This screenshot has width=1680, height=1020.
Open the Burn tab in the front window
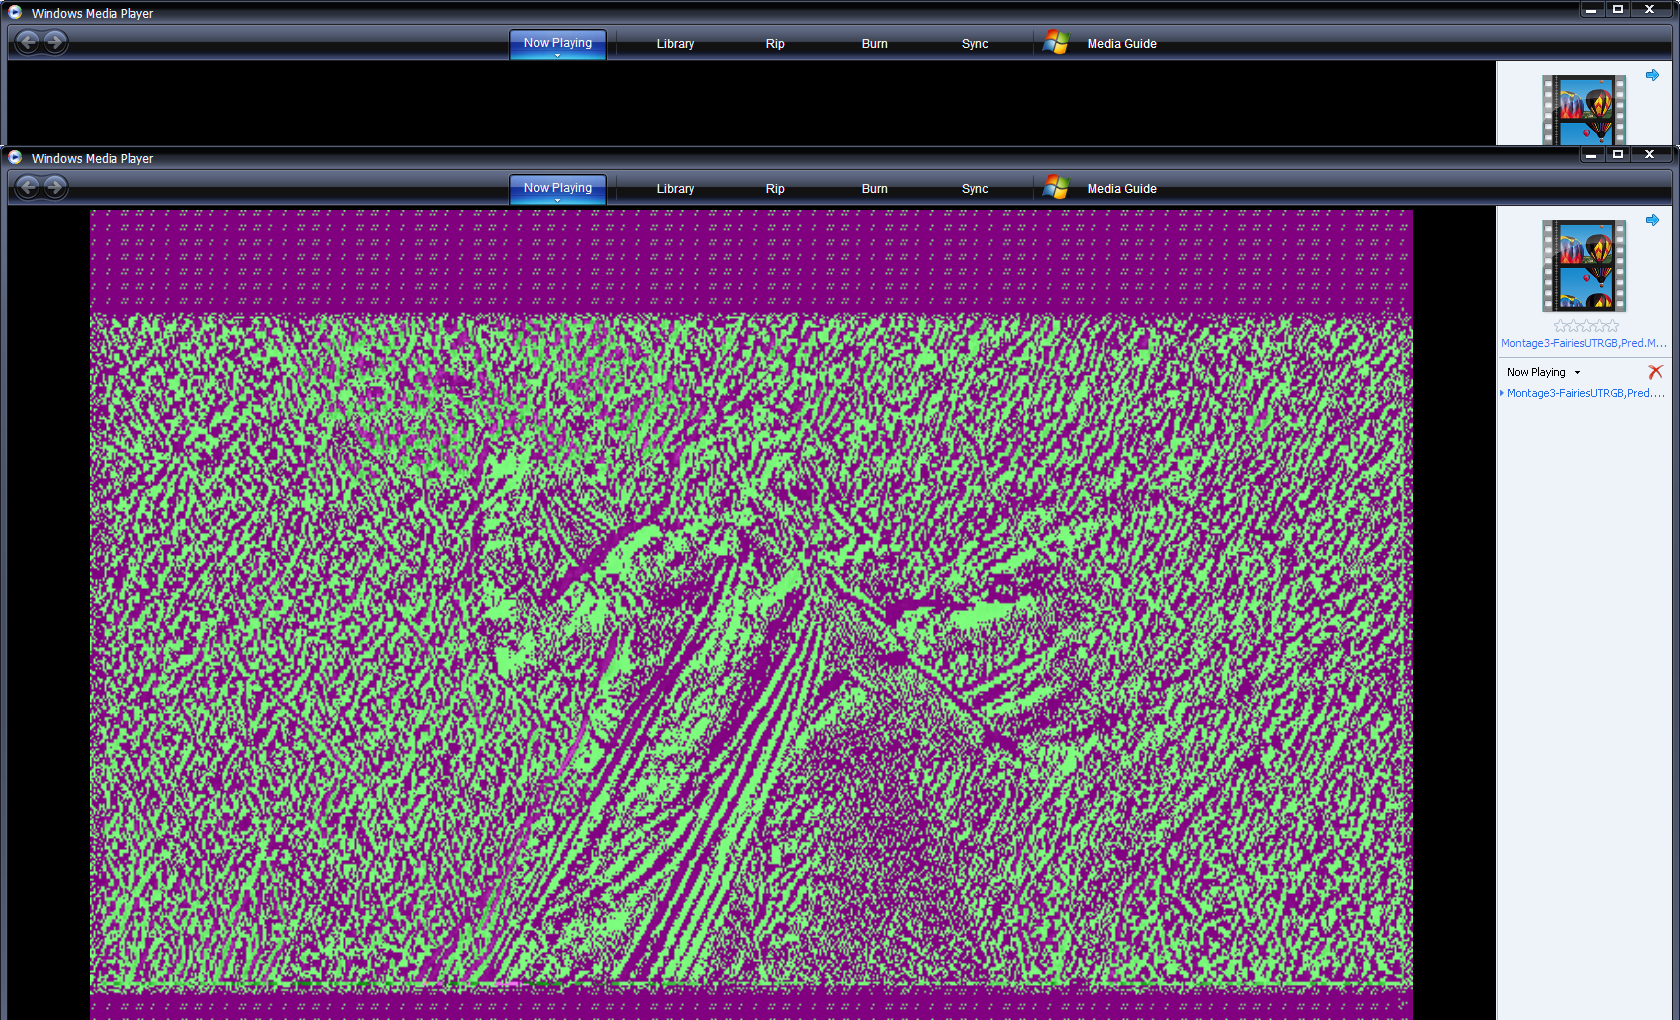click(875, 188)
